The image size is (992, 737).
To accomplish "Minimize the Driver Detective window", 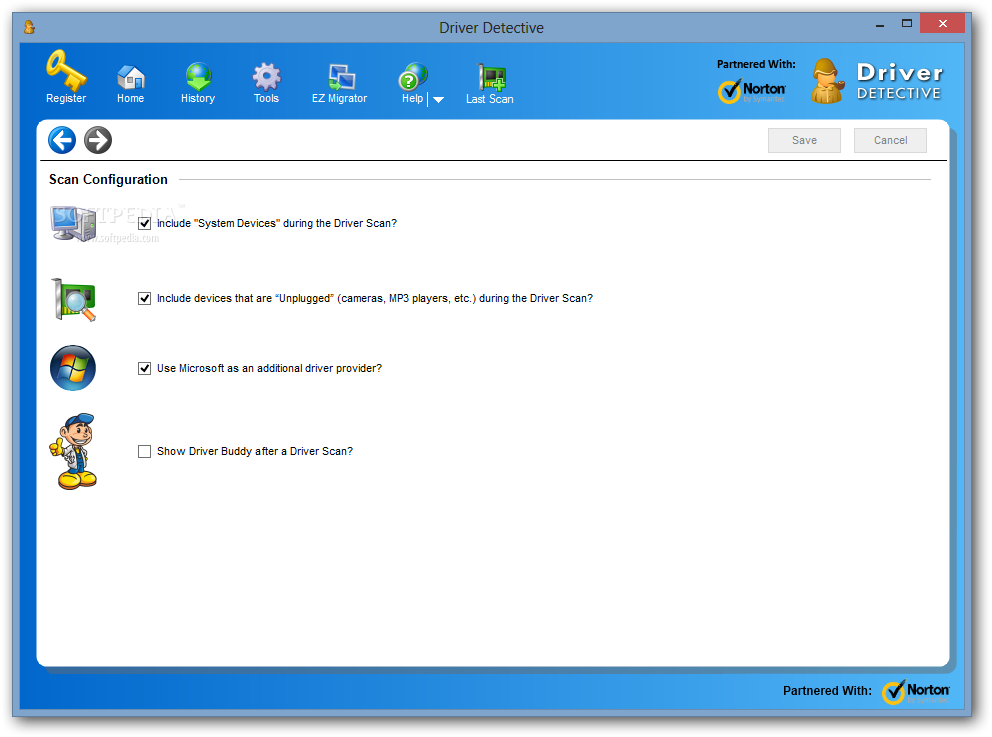I will click(879, 24).
